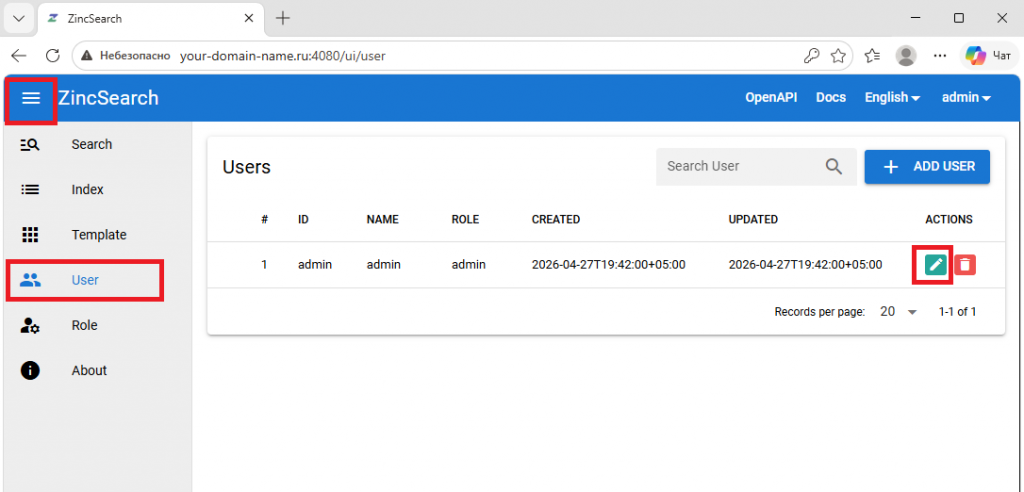This screenshot has width=1024, height=492.
Task: Toggle the hamburger menu in ZincSearch header
Action: [x=31, y=98]
